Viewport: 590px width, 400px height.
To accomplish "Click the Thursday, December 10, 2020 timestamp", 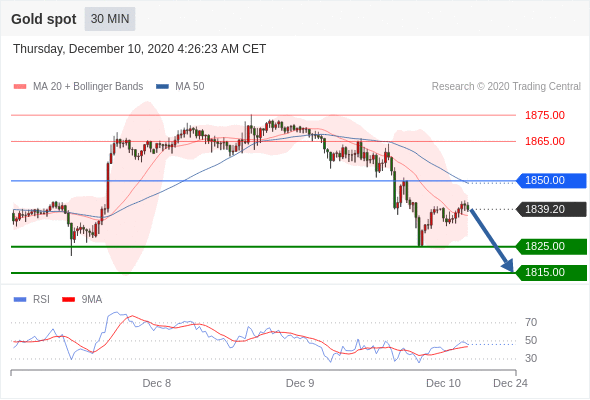I will 140,49.
